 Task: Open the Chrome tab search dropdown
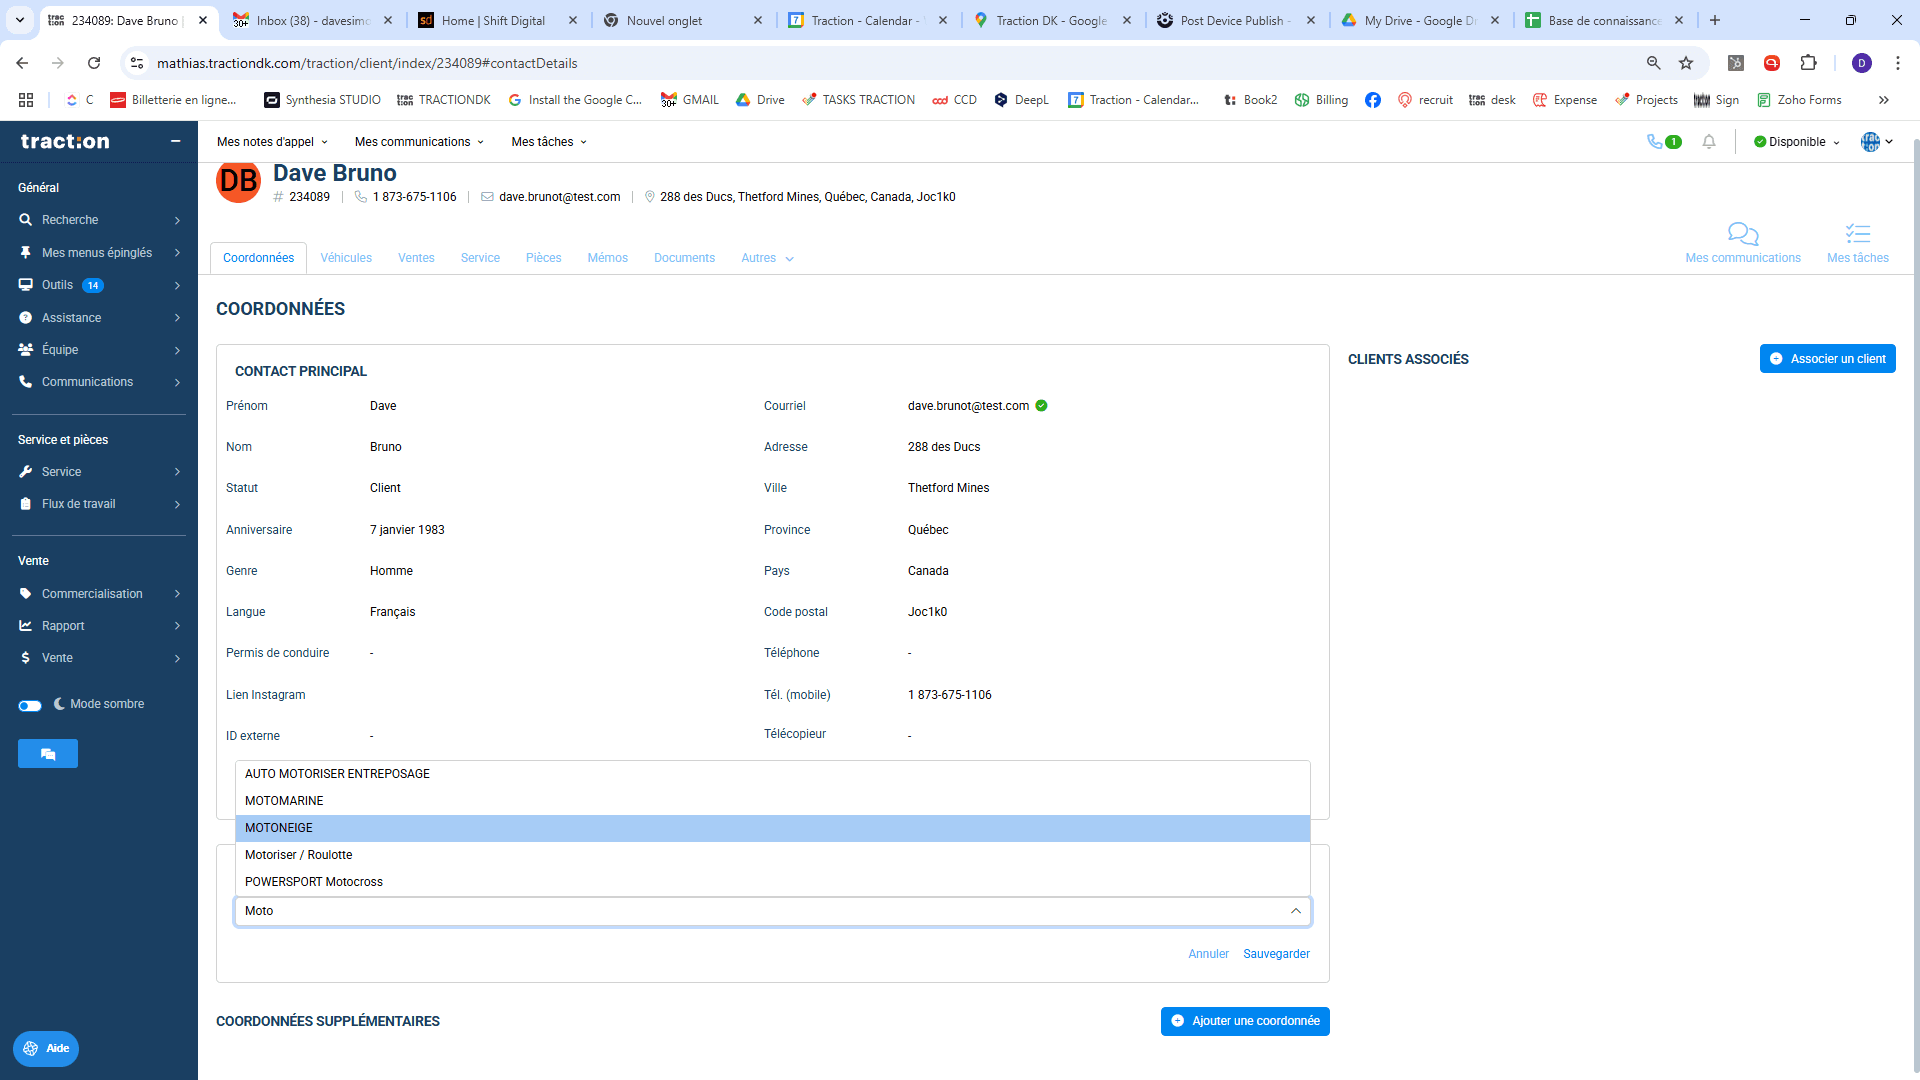20,20
